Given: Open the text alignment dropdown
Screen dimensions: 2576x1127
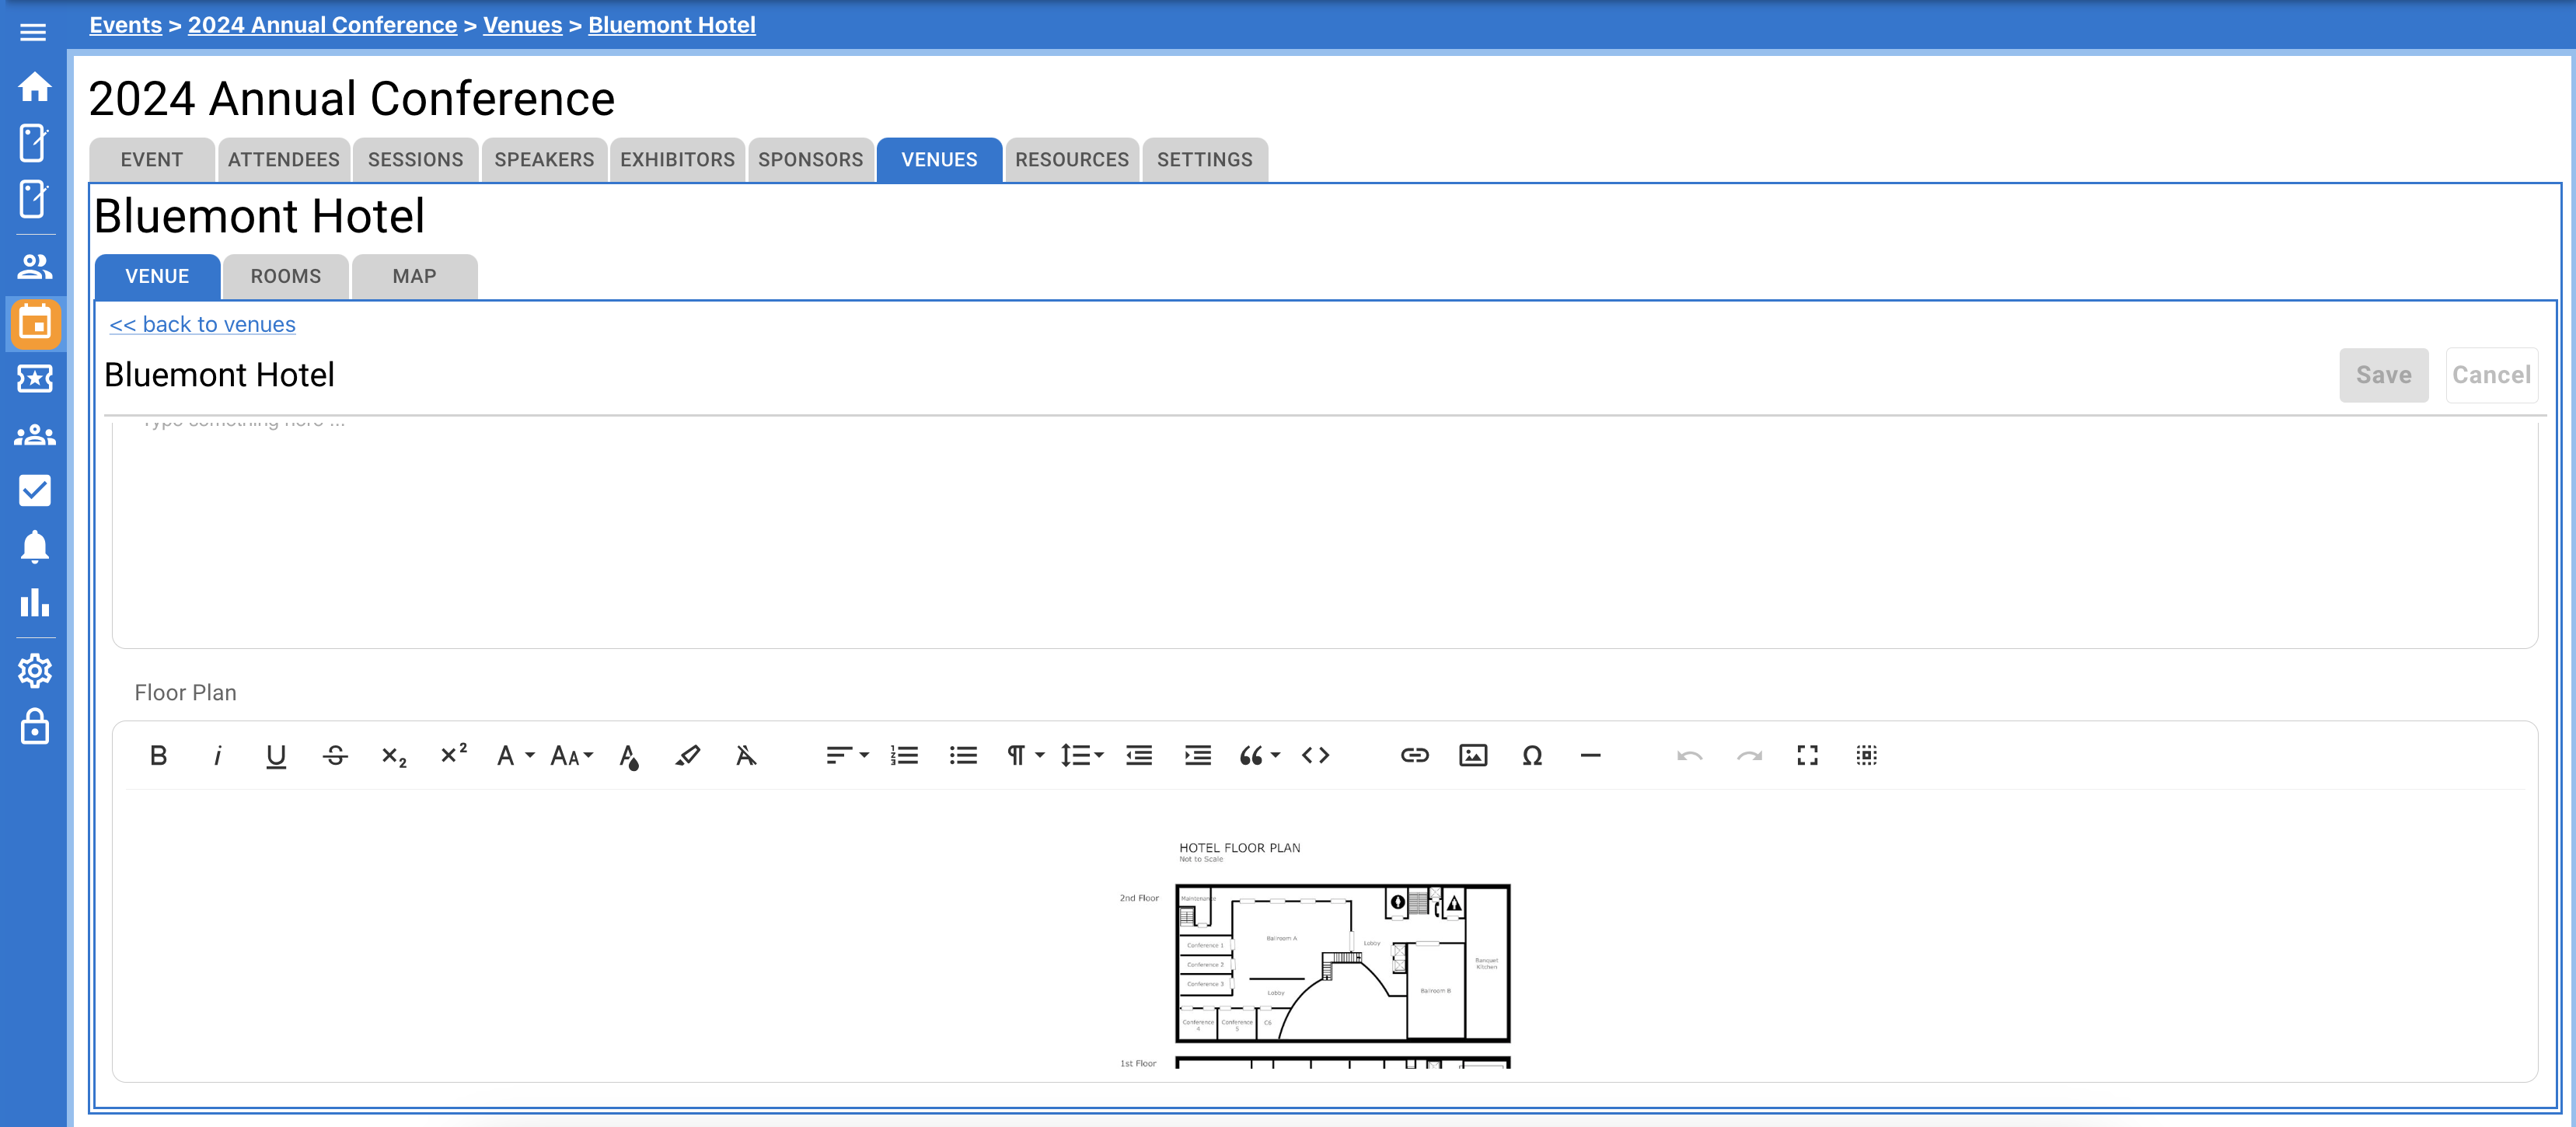Looking at the screenshot, I should tap(847, 755).
